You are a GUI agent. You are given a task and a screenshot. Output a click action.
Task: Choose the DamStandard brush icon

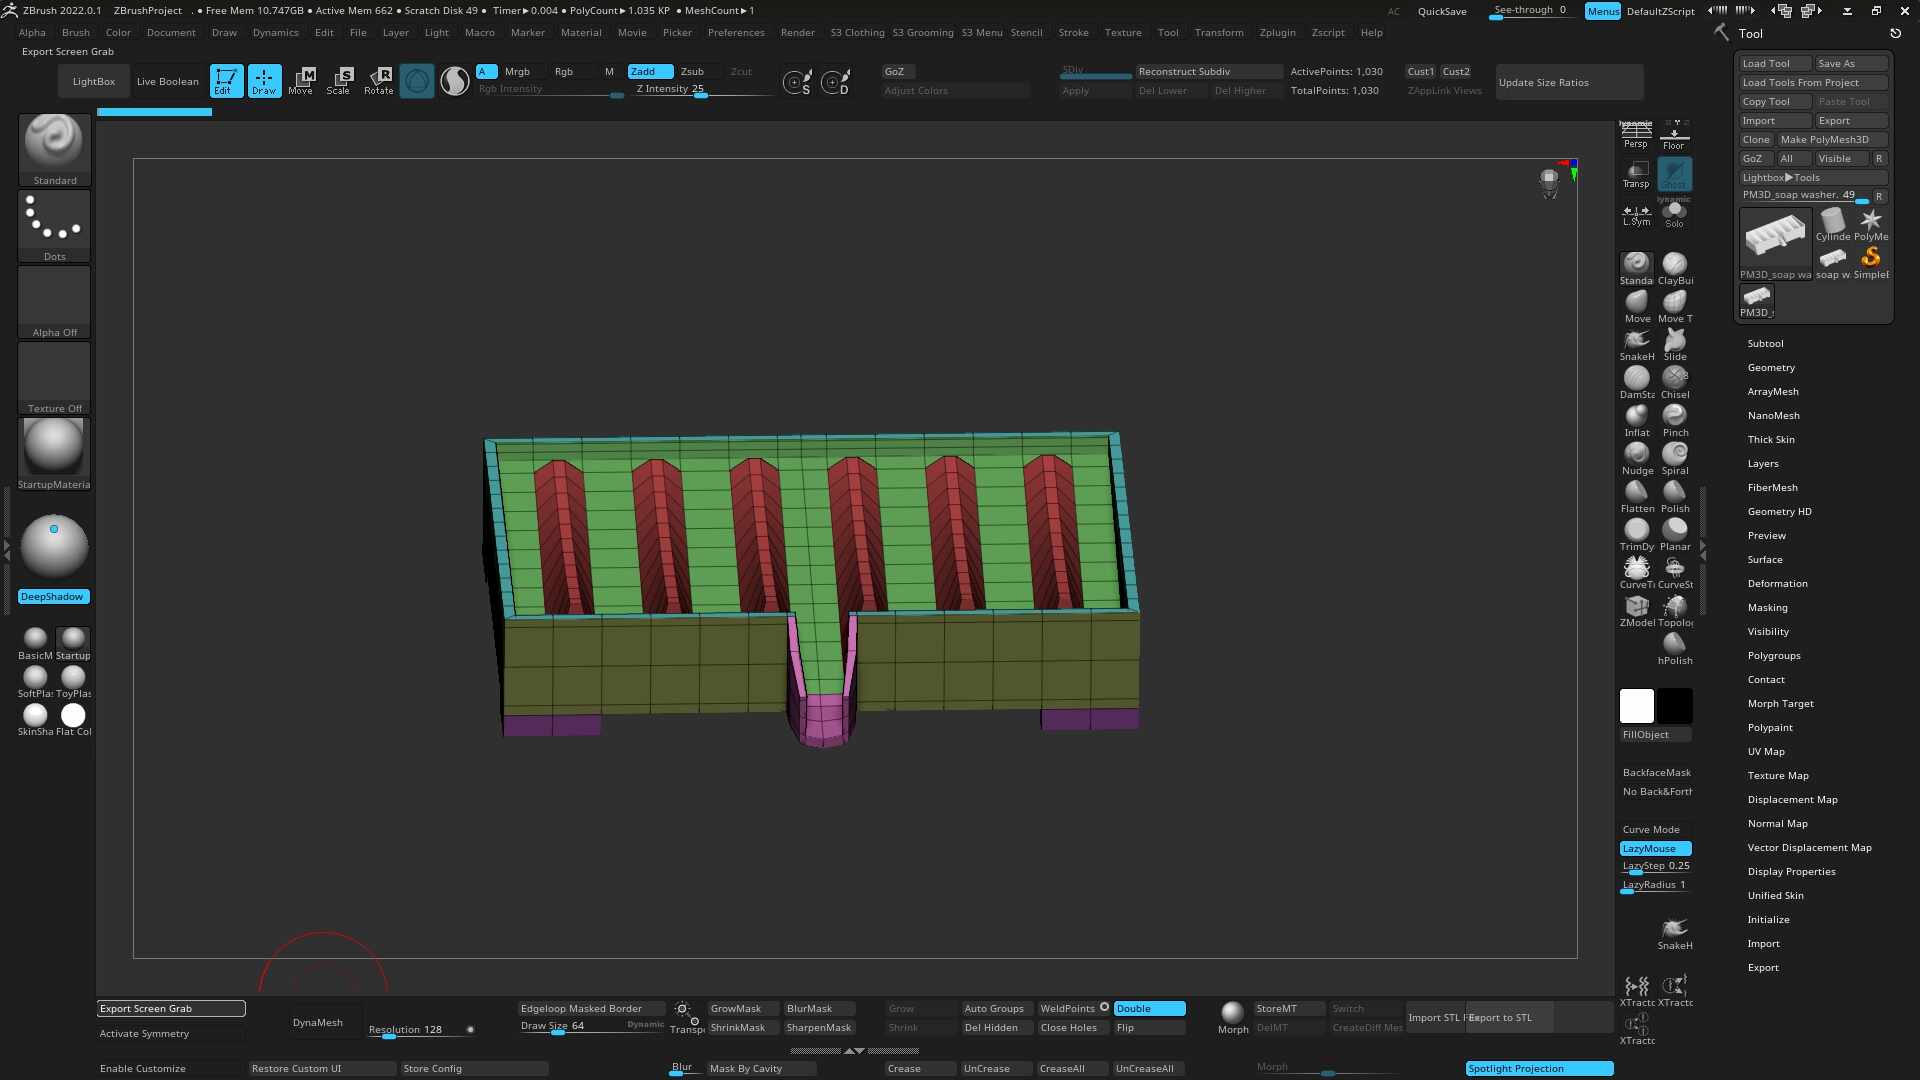tap(1637, 382)
